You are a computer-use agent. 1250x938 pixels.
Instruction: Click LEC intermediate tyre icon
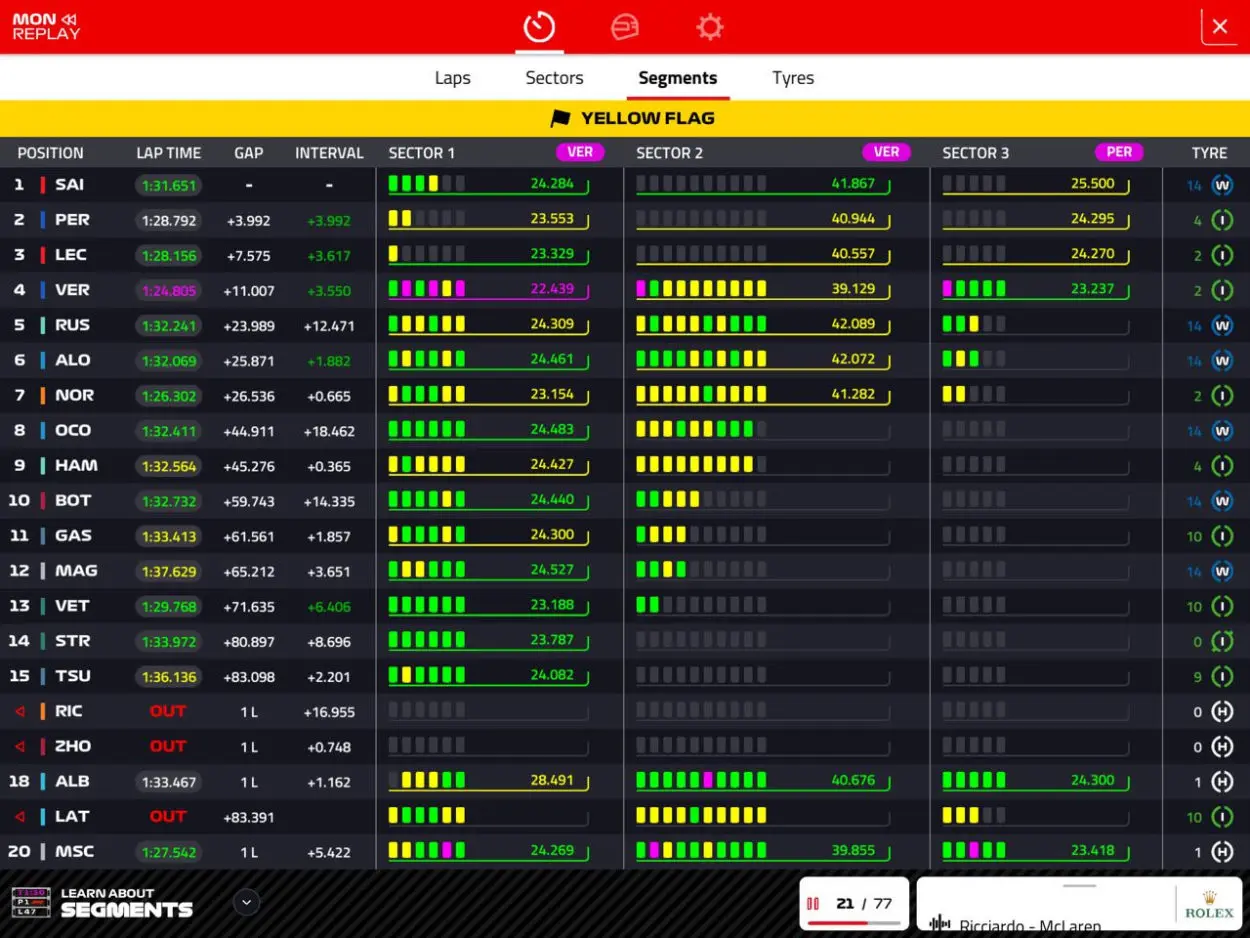coord(1222,255)
